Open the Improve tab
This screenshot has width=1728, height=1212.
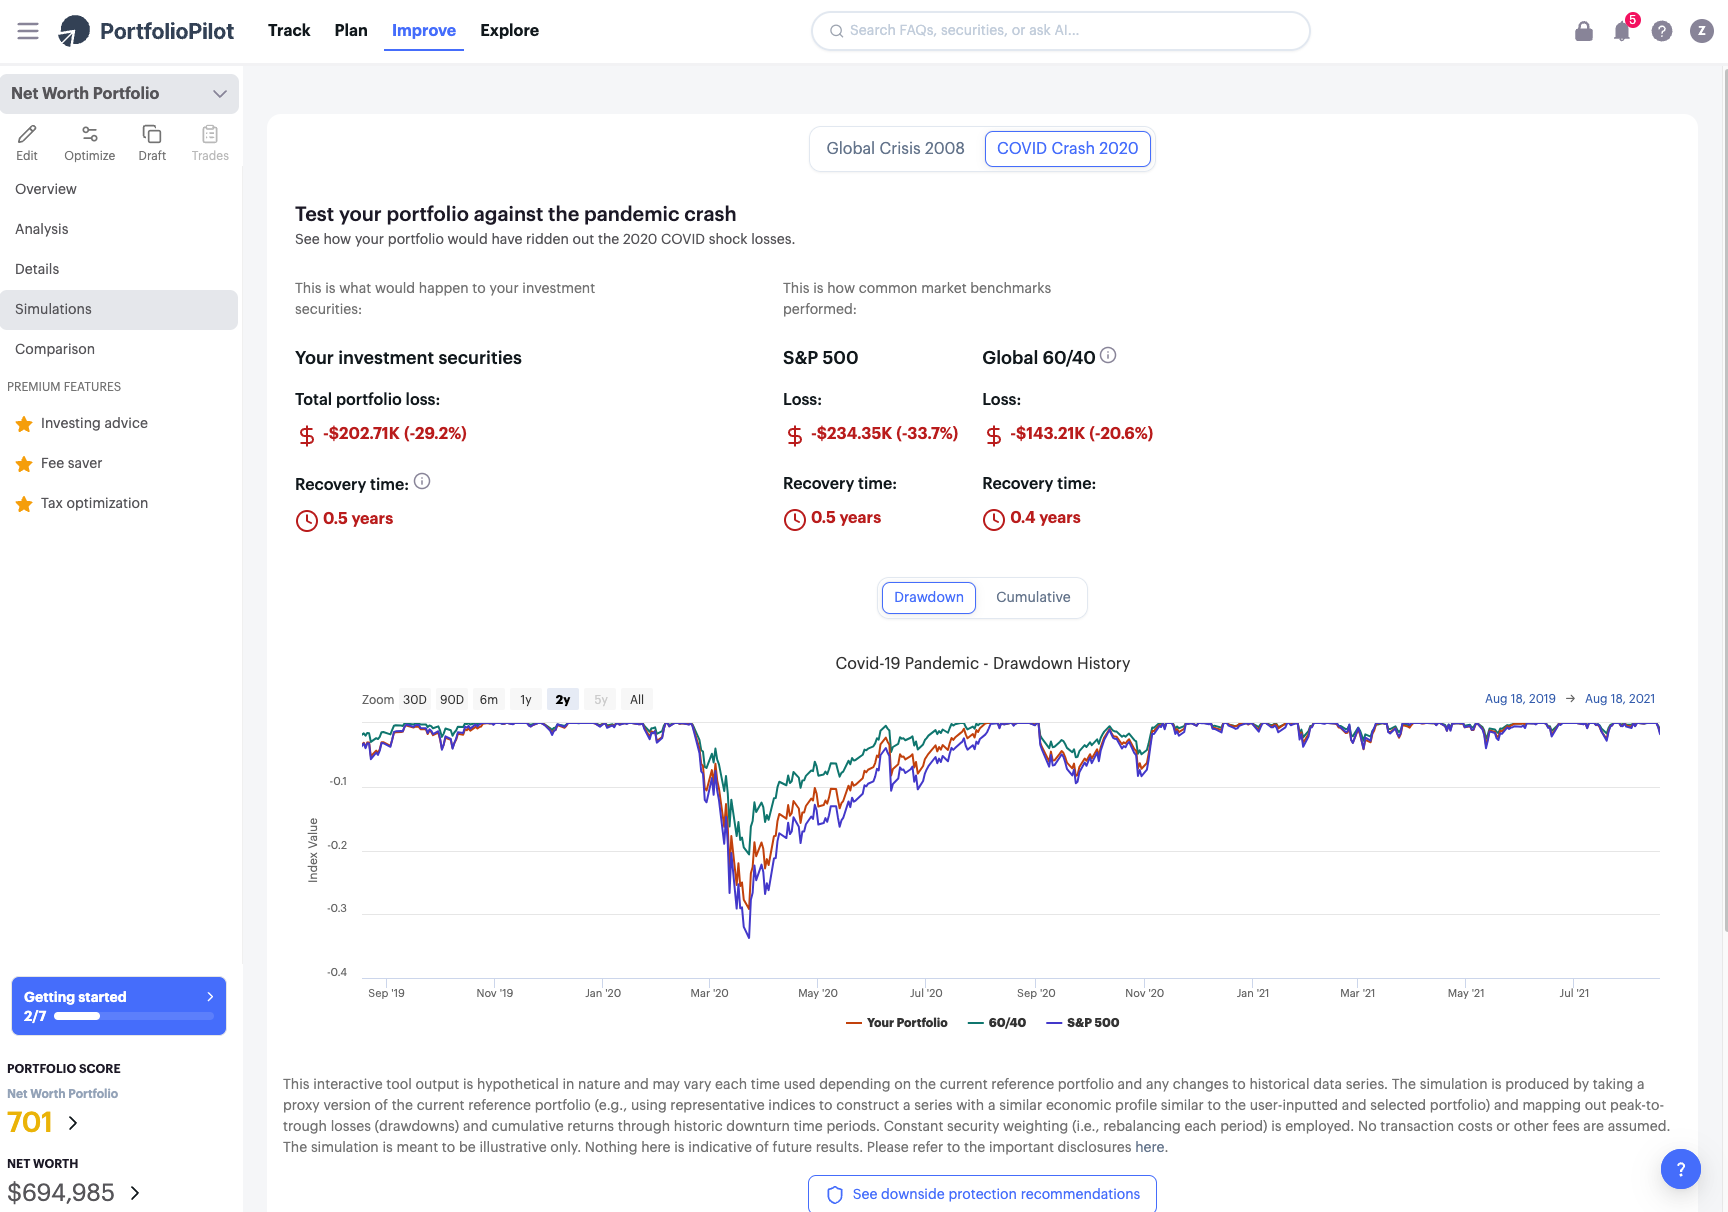tap(424, 31)
